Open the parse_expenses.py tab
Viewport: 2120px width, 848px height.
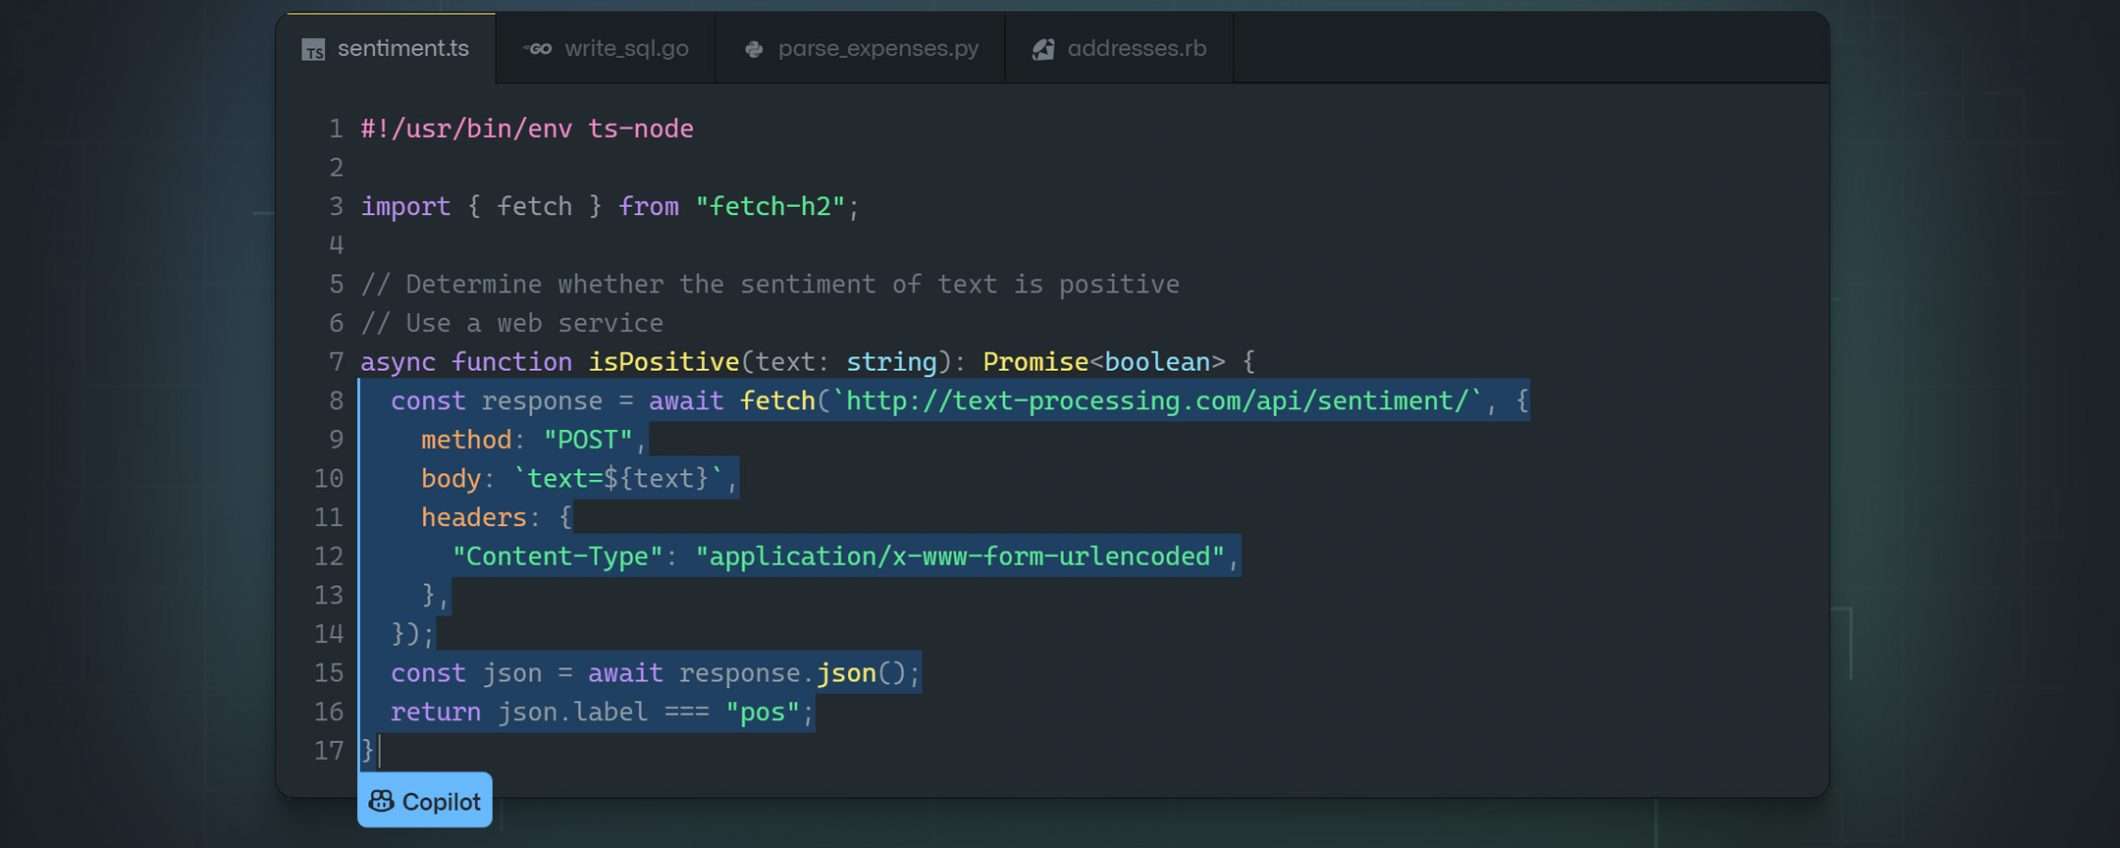(877, 49)
